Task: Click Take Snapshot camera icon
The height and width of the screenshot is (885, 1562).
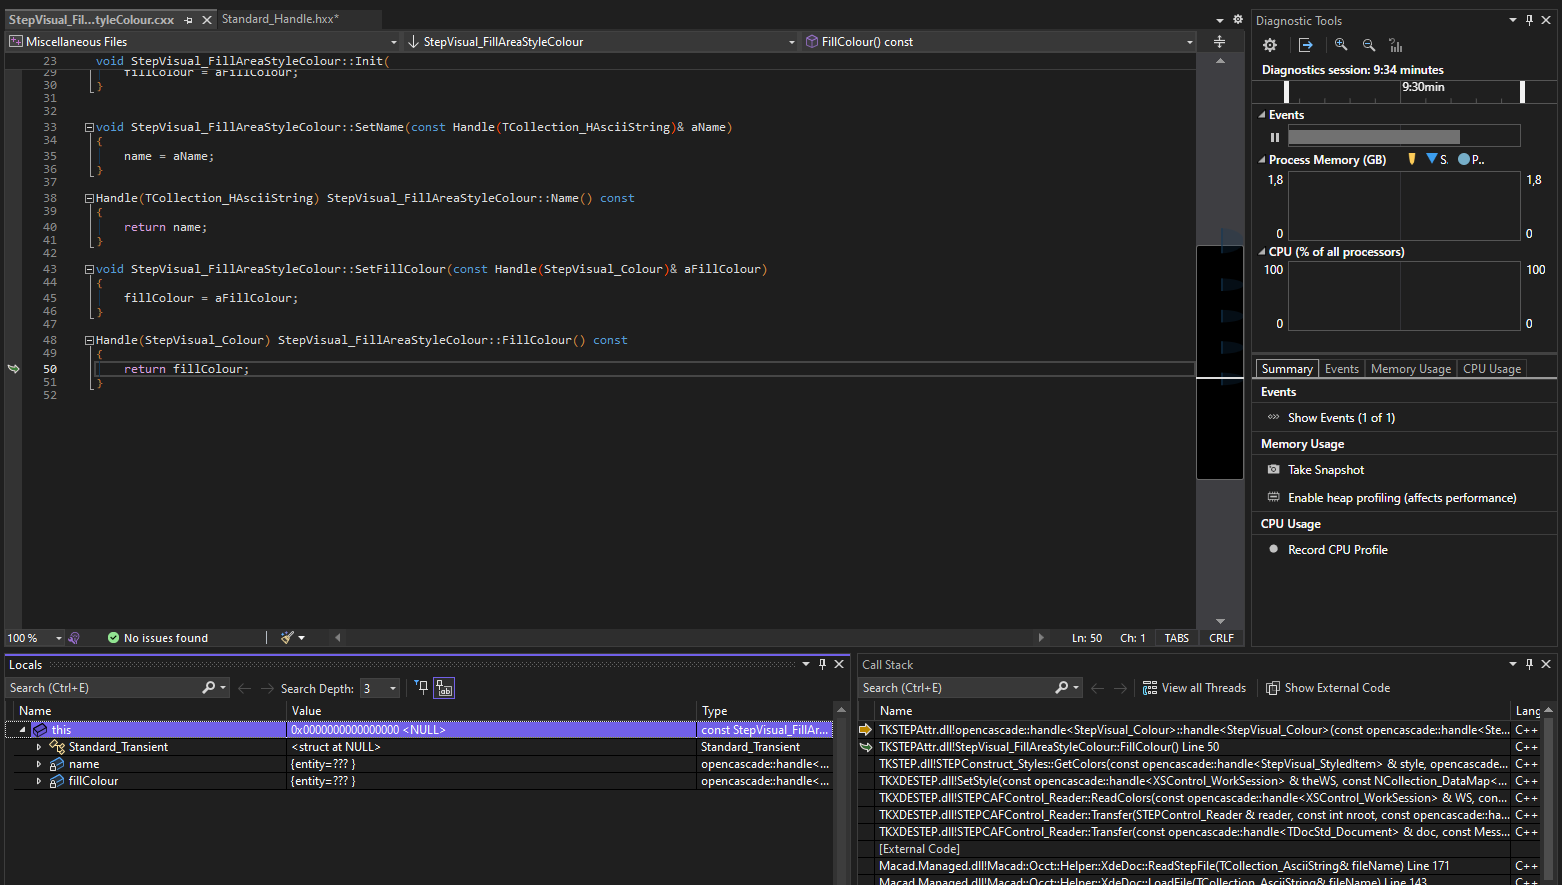Action: (1273, 470)
